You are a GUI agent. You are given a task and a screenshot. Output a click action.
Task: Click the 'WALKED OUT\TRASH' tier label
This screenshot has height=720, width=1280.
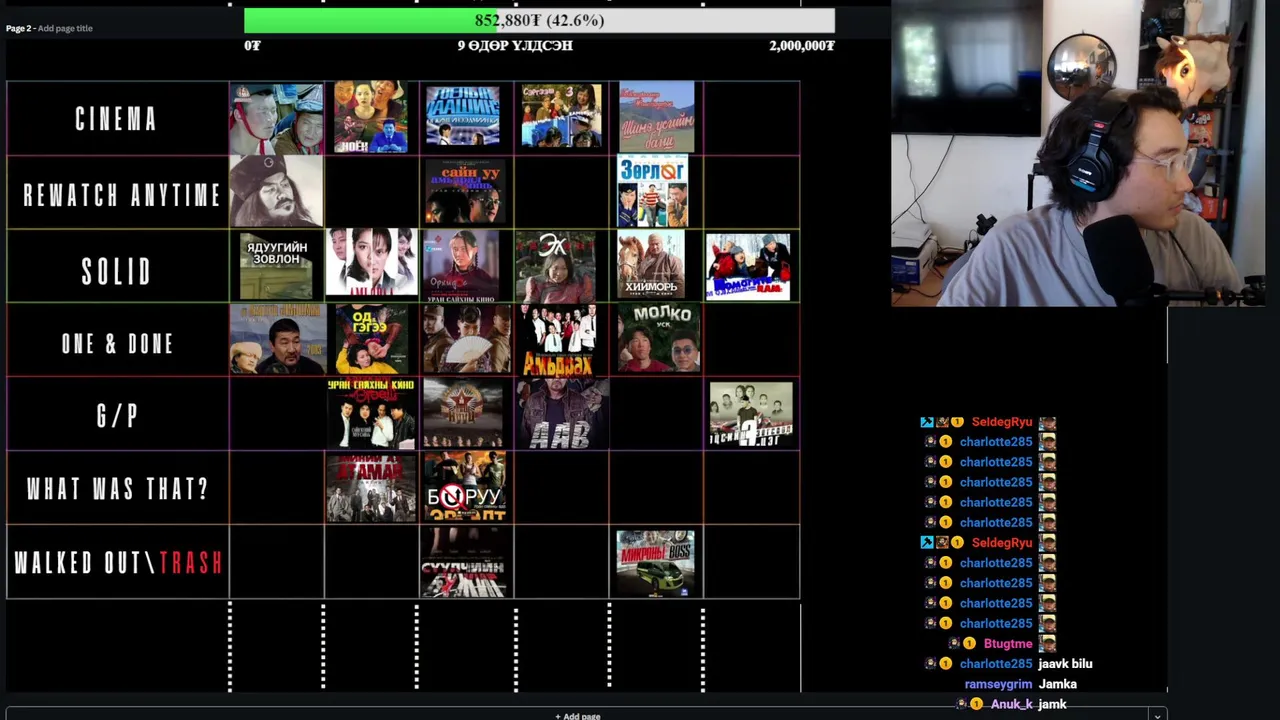pyautogui.click(x=118, y=563)
